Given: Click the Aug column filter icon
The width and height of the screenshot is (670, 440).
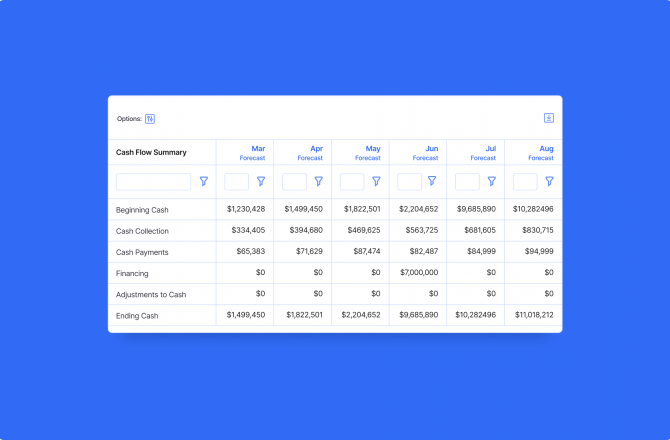Looking at the screenshot, I should (x=549, y=182).
